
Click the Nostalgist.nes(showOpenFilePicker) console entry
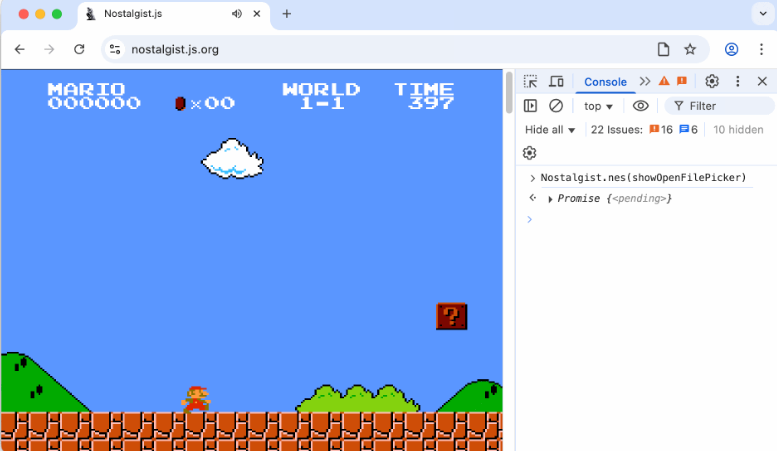pos(643,177)
